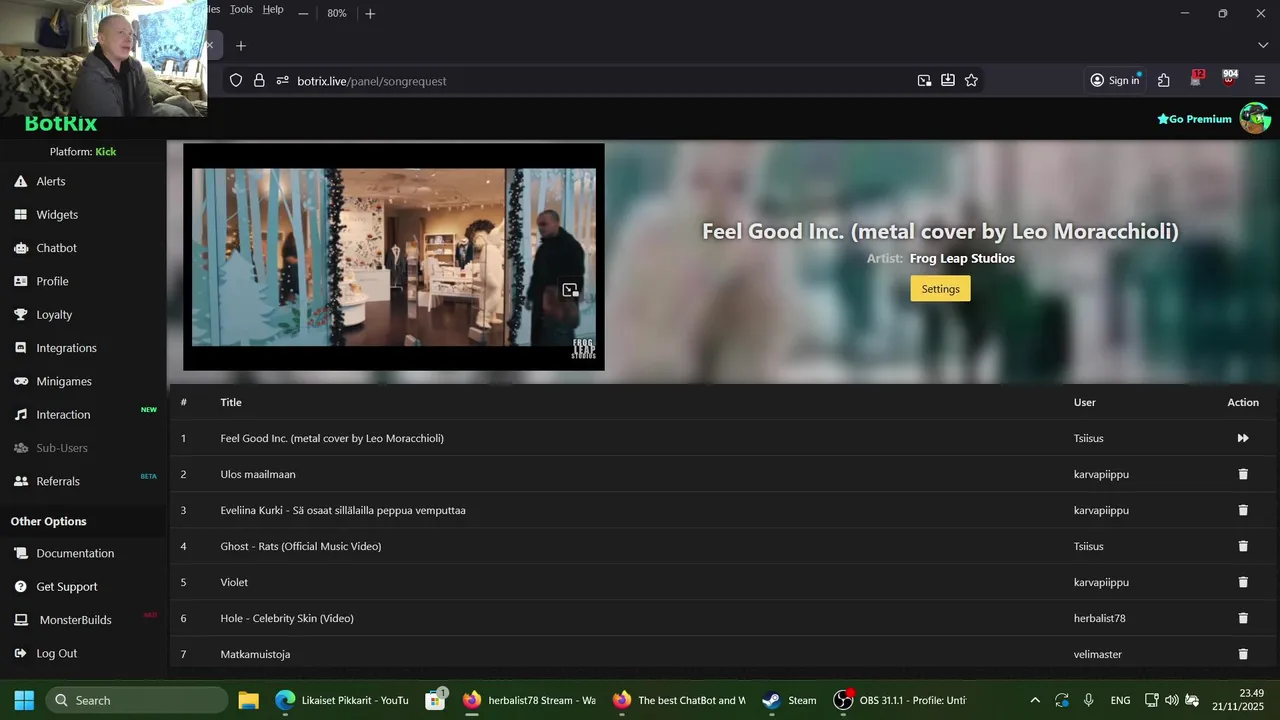Open the volume speaker tray icon
This screenshot has width=1280, height=720.
pos(1171,700)
